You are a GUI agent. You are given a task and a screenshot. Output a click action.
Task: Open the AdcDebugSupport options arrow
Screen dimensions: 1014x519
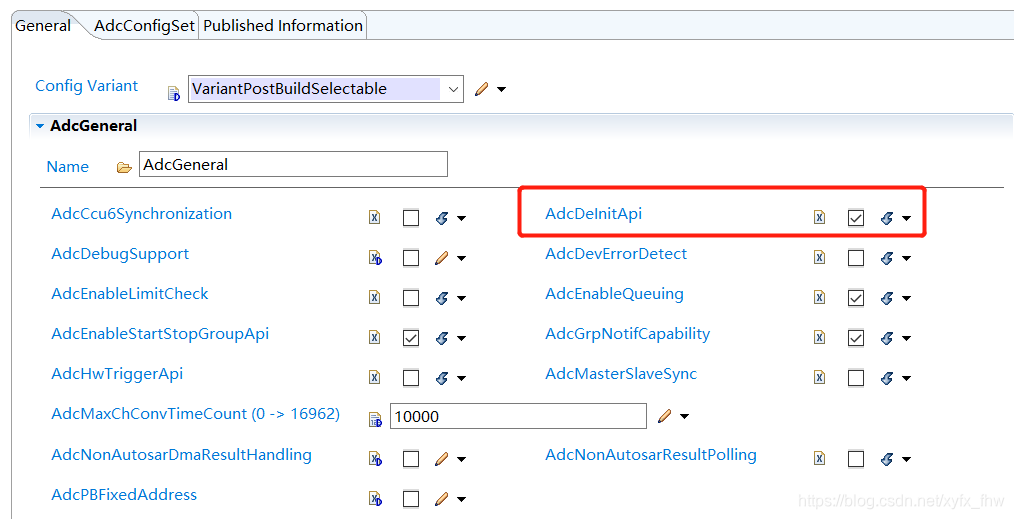(x=461, y=259)
